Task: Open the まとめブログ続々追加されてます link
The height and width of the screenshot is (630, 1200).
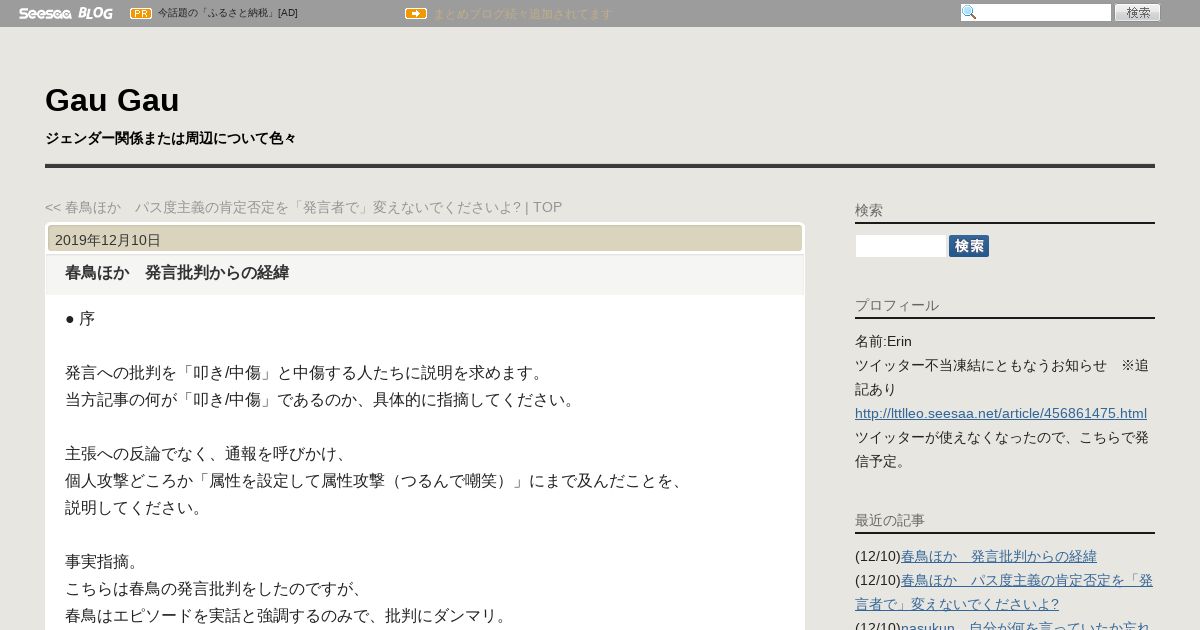Action: point(522,14)
